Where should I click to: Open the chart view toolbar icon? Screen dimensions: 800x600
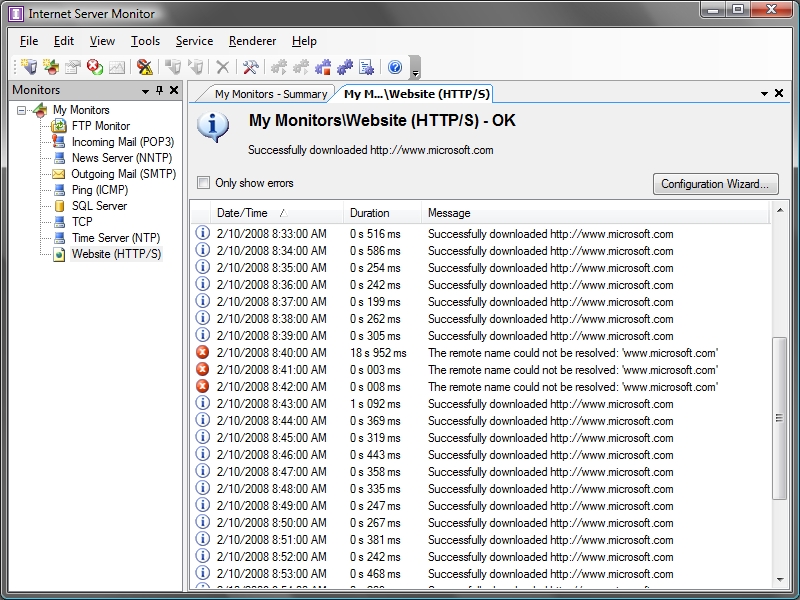pyautogui.click(x=117, y=67)
